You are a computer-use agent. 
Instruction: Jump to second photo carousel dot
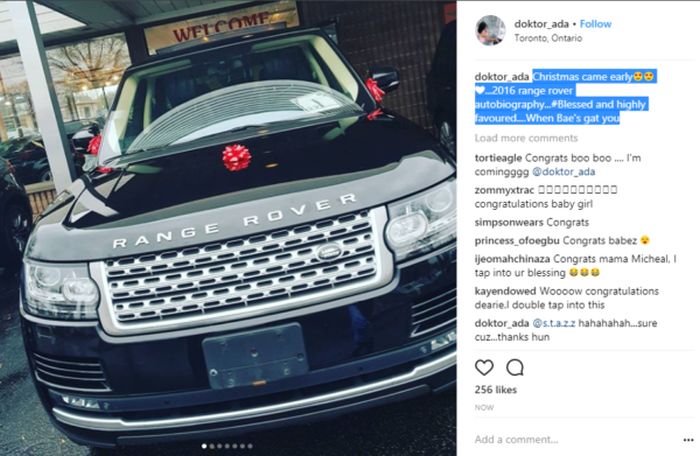pos(212,446)
